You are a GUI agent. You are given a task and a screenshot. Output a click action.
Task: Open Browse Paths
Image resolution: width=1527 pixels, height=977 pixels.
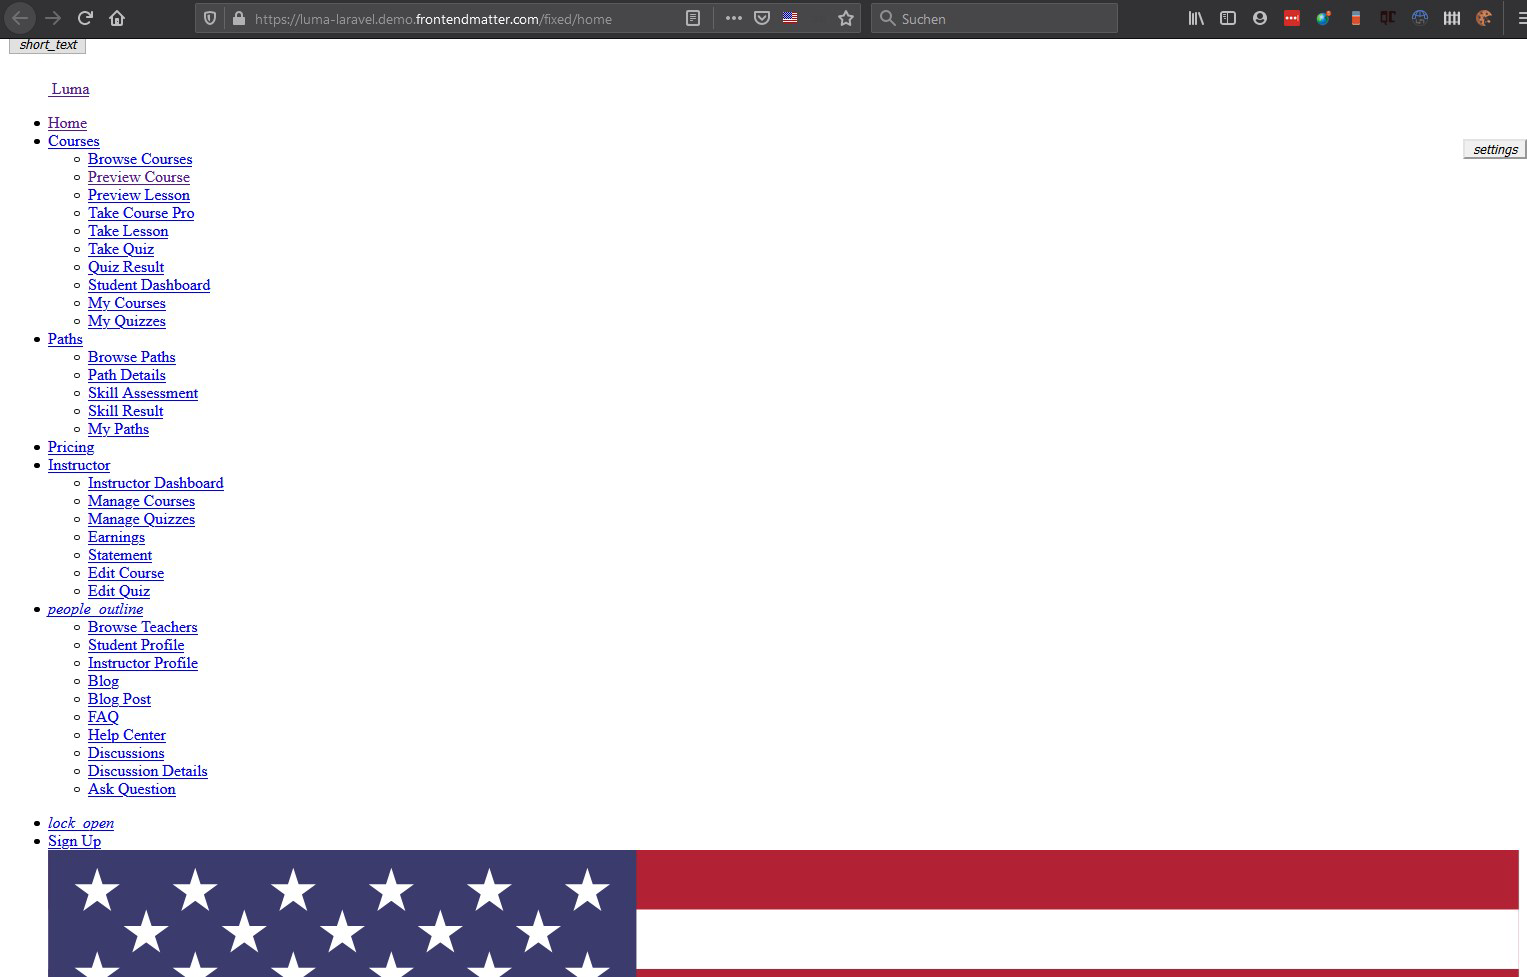coord(132,357)
